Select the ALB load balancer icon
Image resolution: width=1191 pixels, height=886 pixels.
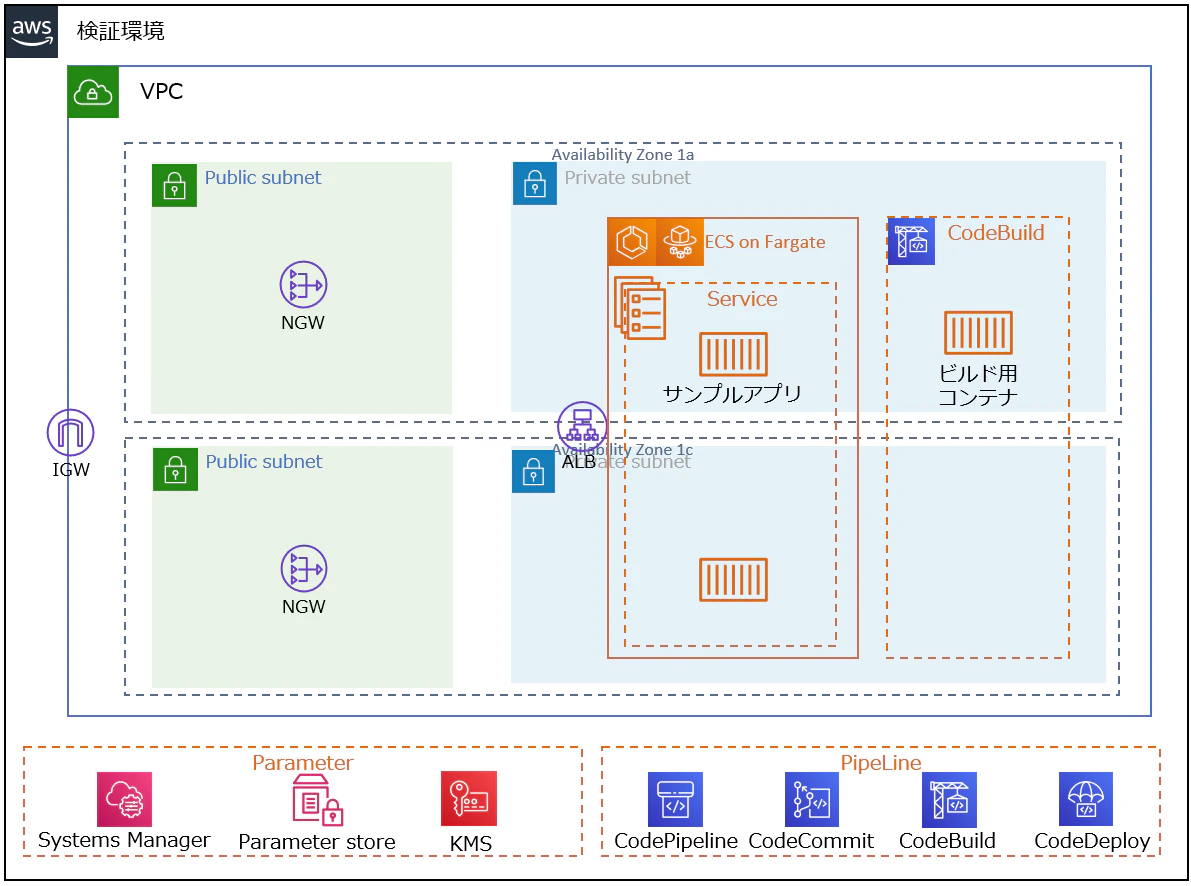pos(582,426)
